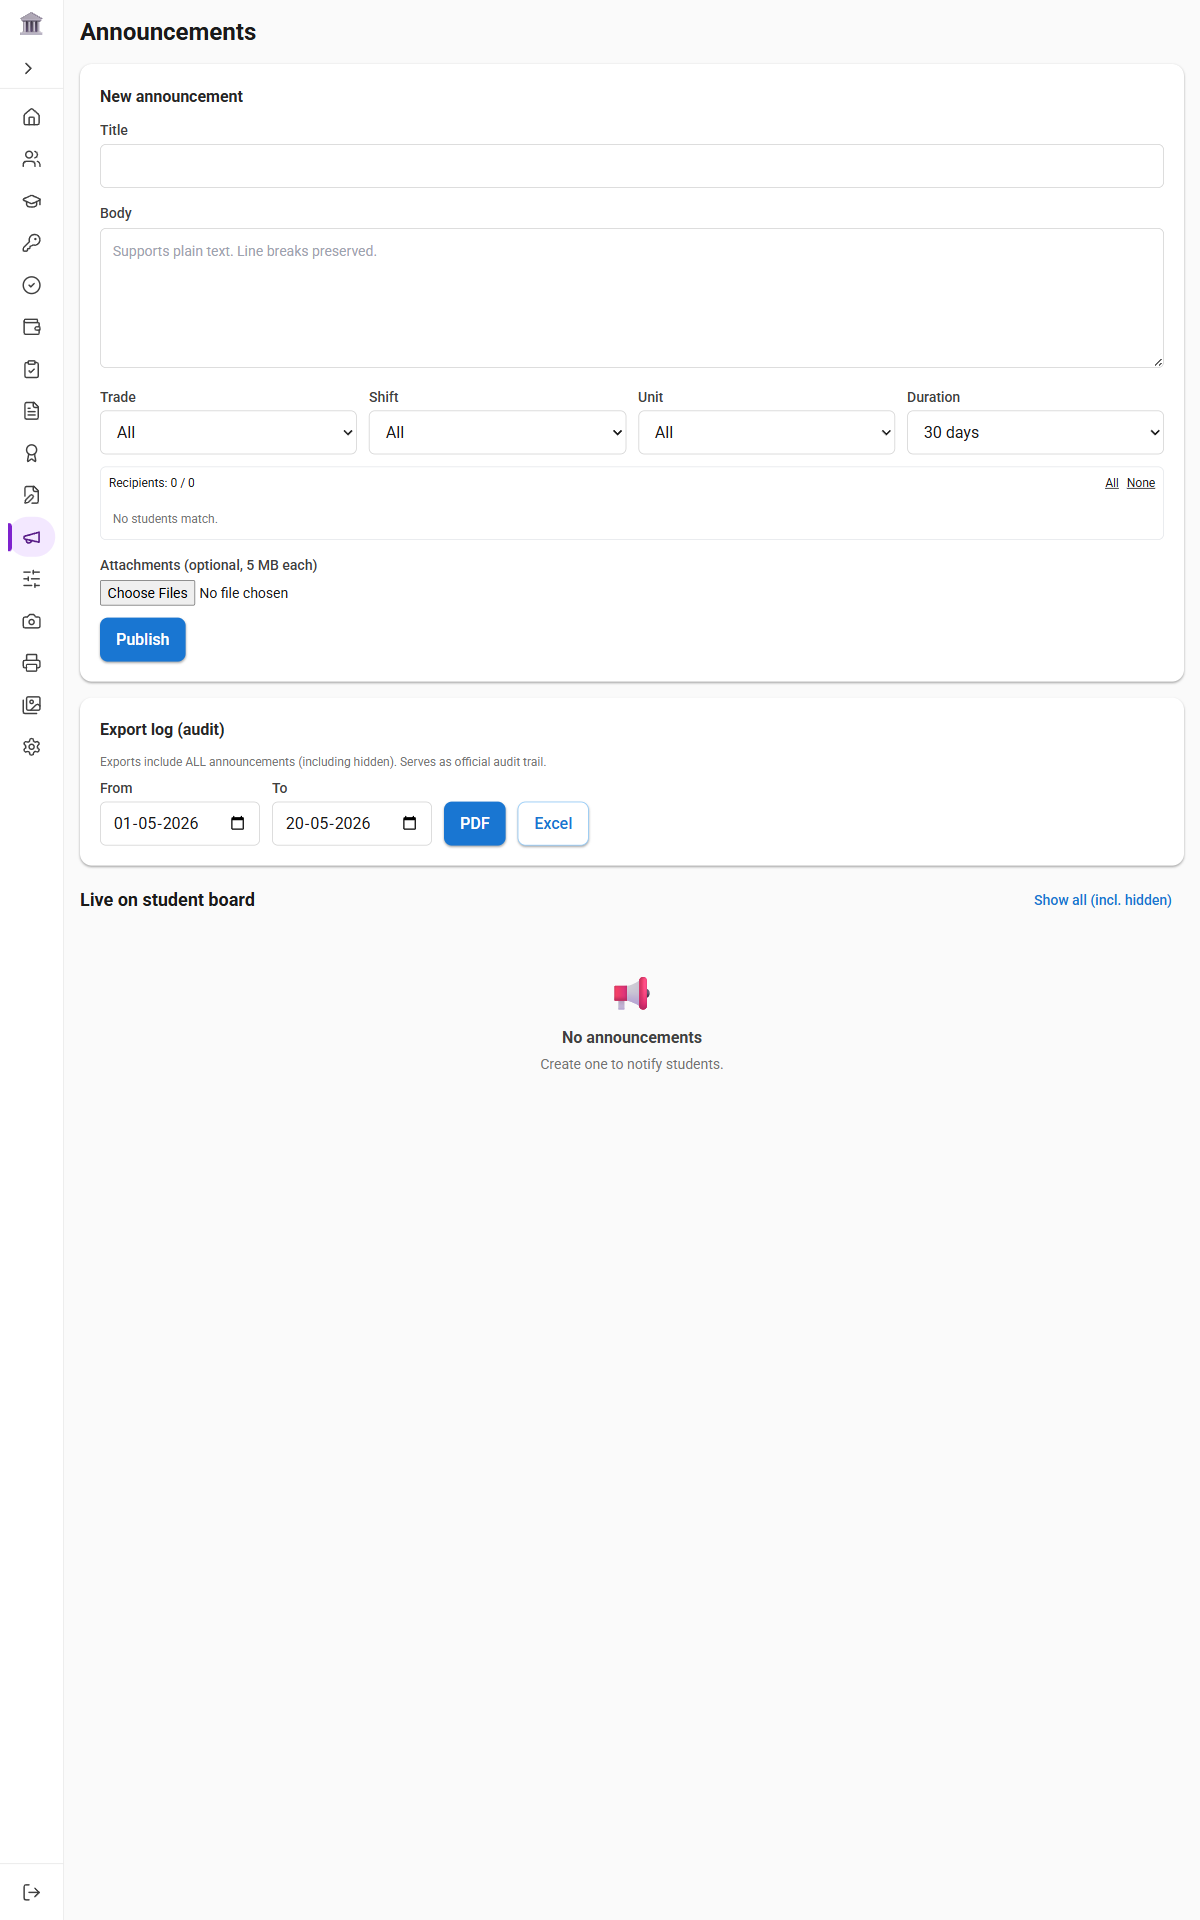
Task: Open the document text icon in sidebar
Action: click(x=32, y=411)
